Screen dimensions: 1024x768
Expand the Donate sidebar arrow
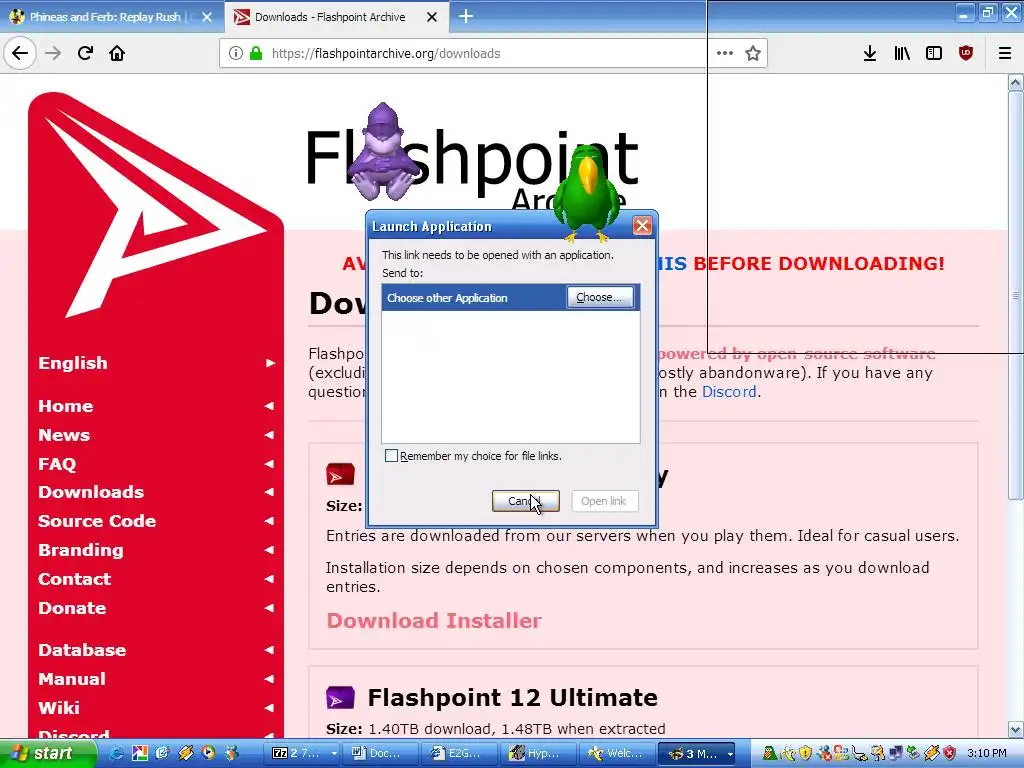click(270, 608)
